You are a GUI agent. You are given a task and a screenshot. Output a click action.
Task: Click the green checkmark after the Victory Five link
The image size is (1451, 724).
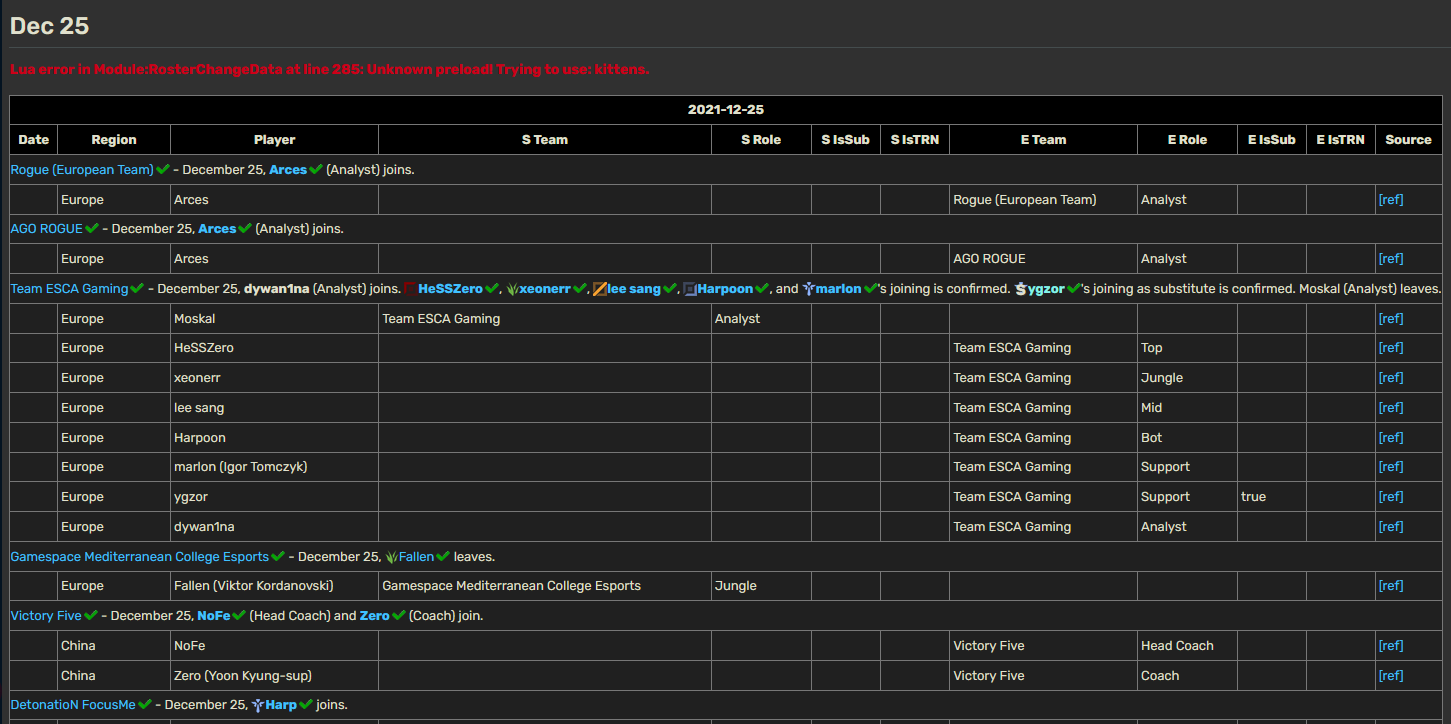[91, 616]
